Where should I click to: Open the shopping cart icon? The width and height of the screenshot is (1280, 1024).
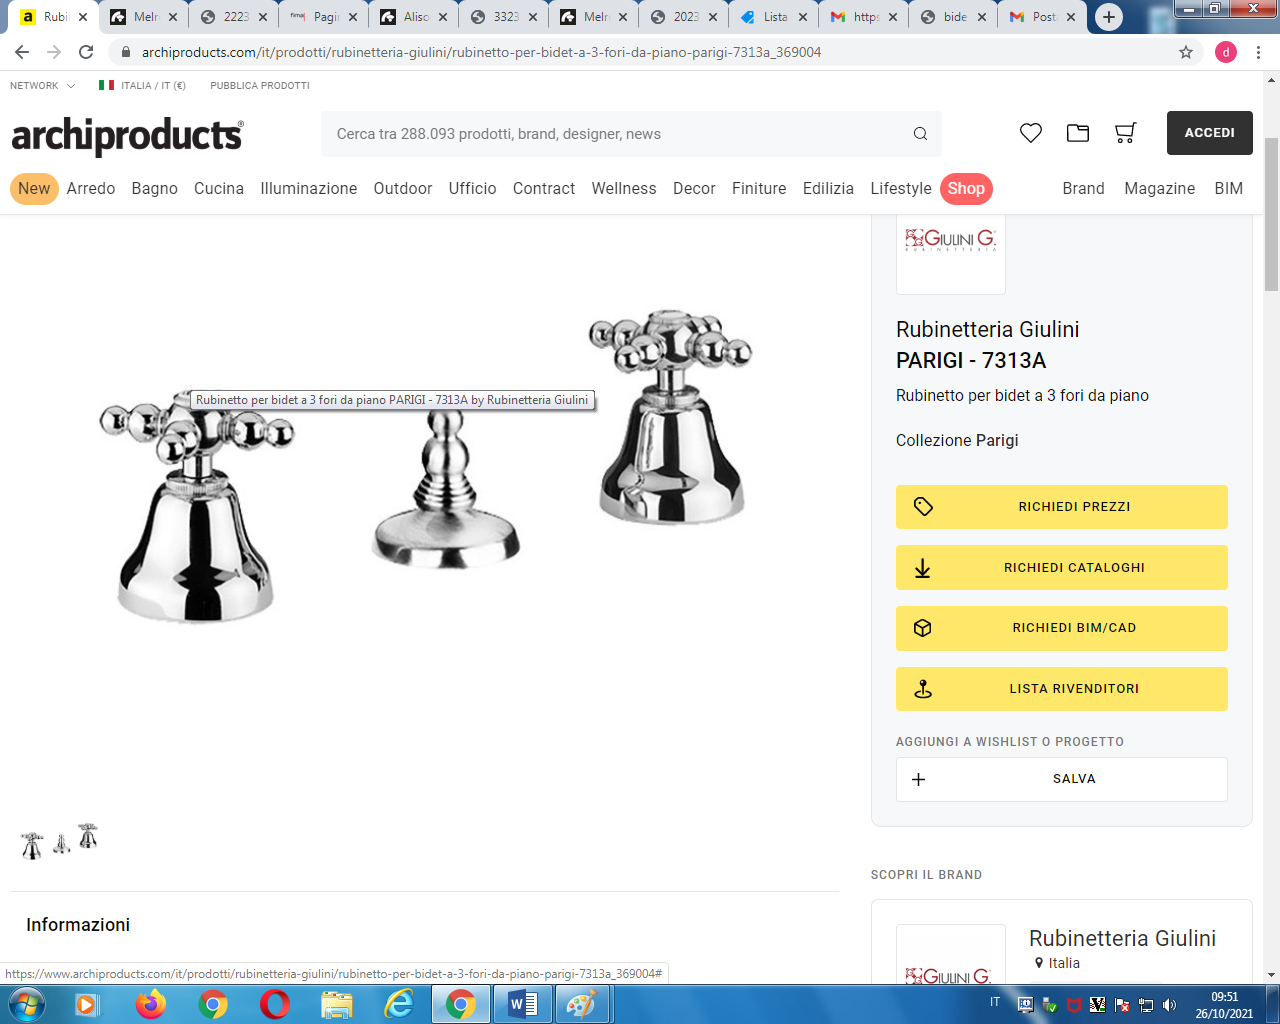(1125, 133)
